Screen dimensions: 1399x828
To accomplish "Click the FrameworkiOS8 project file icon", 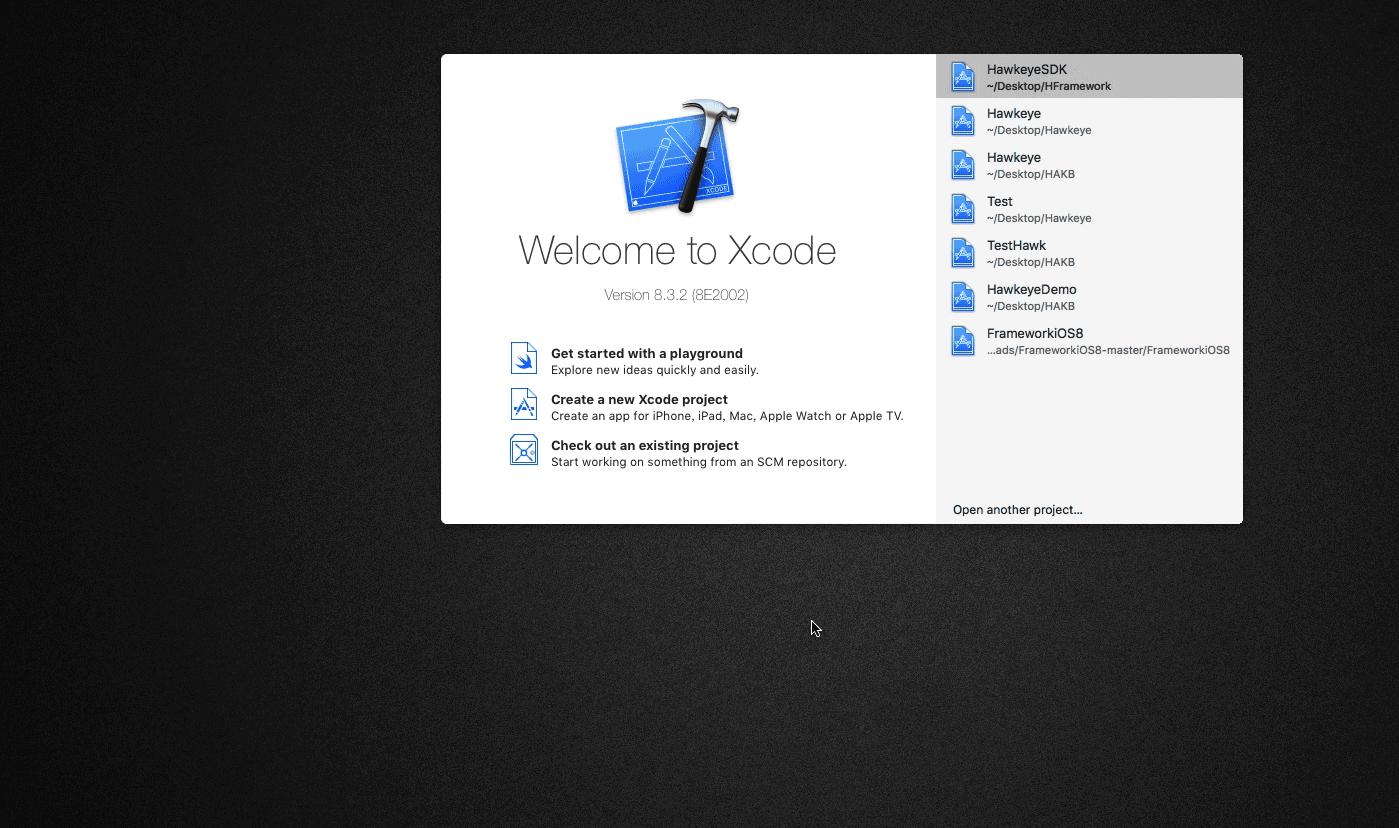I will (963, 341).
